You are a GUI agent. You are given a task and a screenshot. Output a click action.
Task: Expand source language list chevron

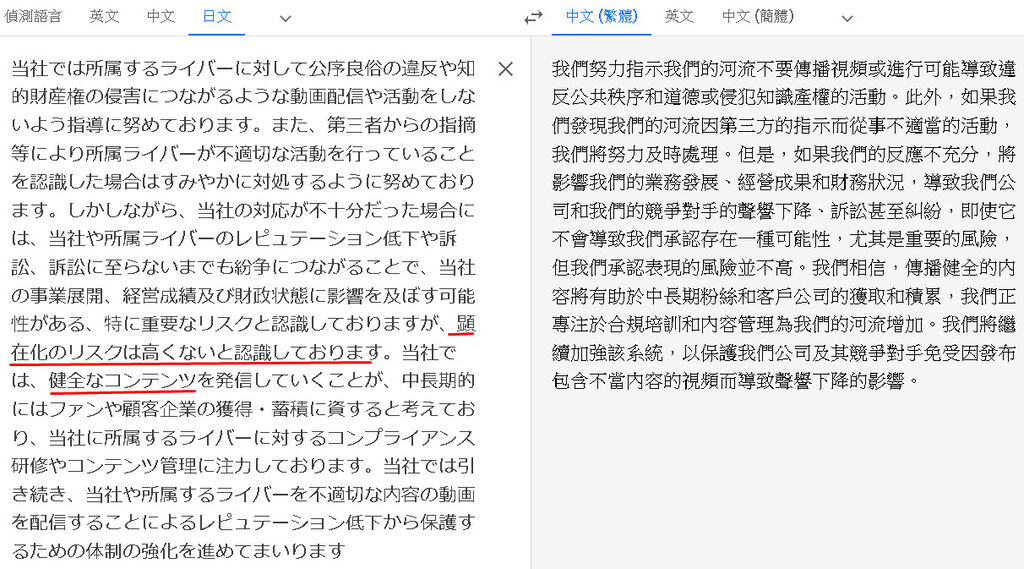(x=285, y=18)
